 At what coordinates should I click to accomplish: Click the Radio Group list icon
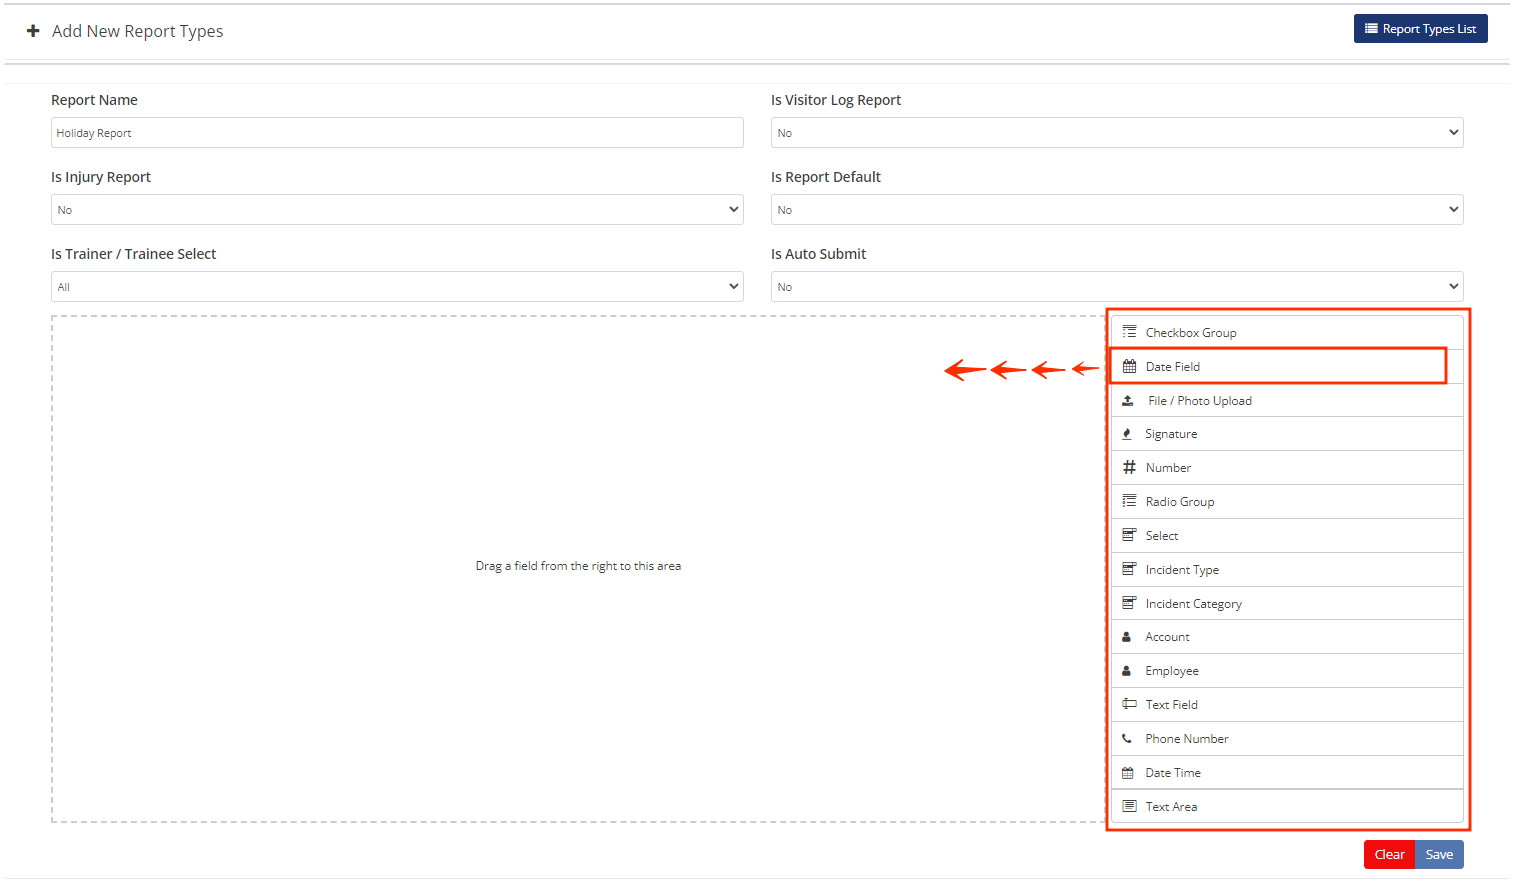(x=1129, y=501)
